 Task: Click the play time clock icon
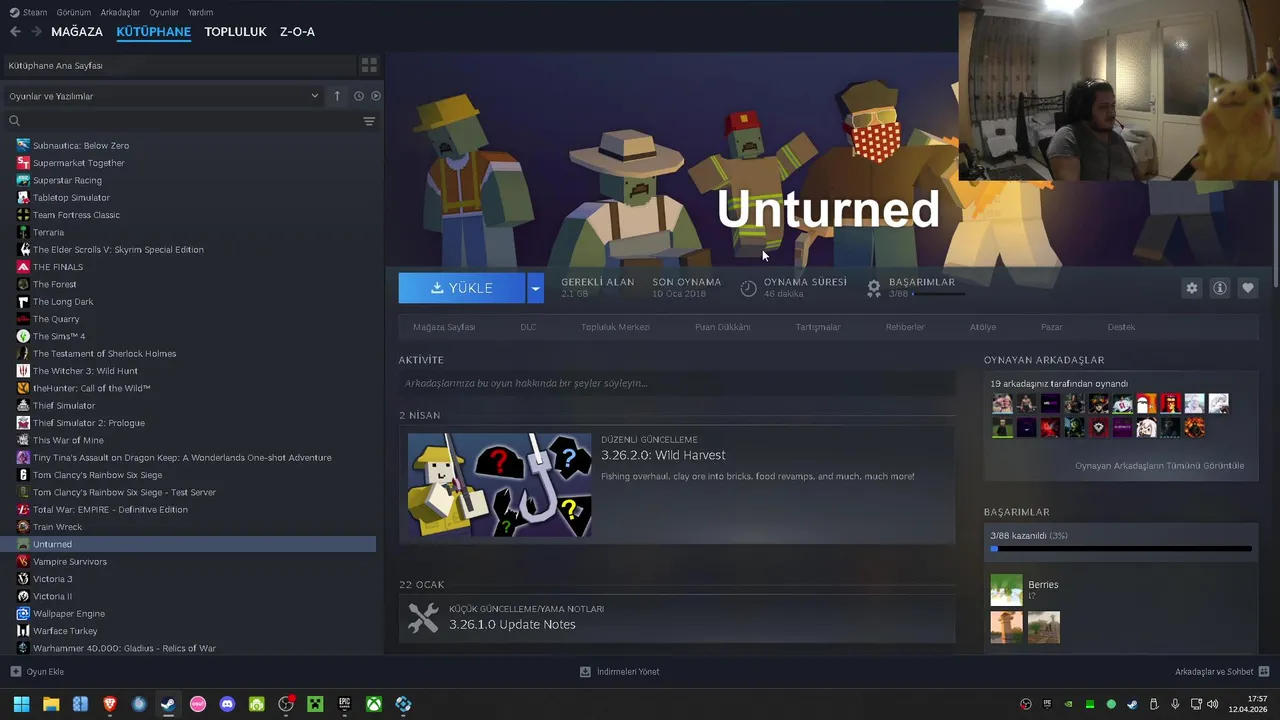click(749, 288)
